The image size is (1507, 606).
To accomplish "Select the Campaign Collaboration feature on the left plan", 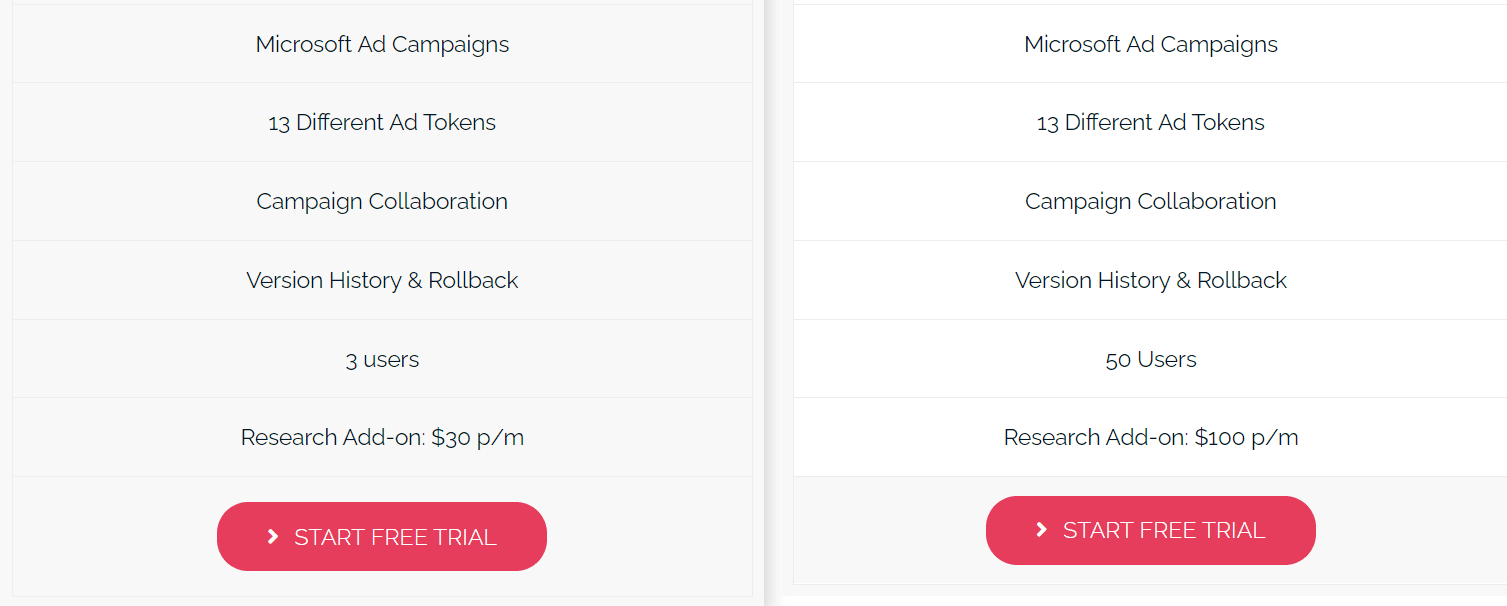I will 382,201.
